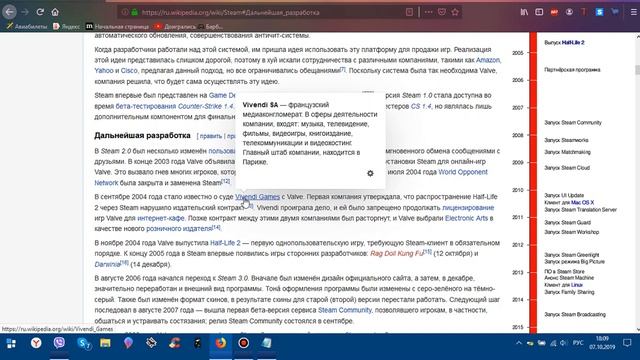Image resolution: width=640 pixels, height=360 pixels.
Task: Open the Windows notification center icon
Action: [x=627, y=343]
